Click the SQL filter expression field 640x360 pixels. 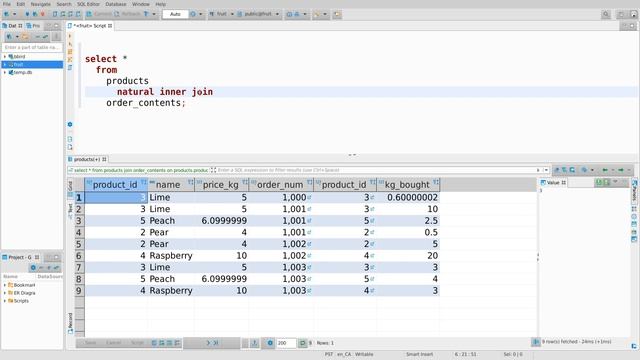[x=376, y=170]
